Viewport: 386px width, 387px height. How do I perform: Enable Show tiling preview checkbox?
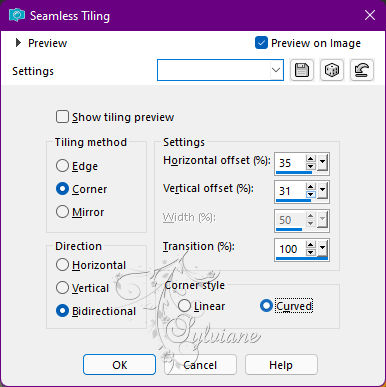(62, 117)
